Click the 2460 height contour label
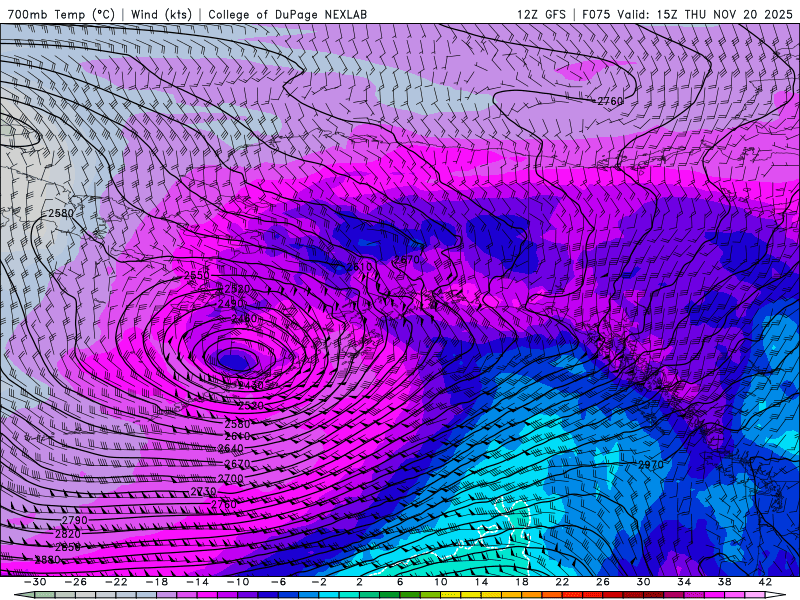The height and width of the screenshot is (600, 800). pyautogui.click(x=244, y=319)
